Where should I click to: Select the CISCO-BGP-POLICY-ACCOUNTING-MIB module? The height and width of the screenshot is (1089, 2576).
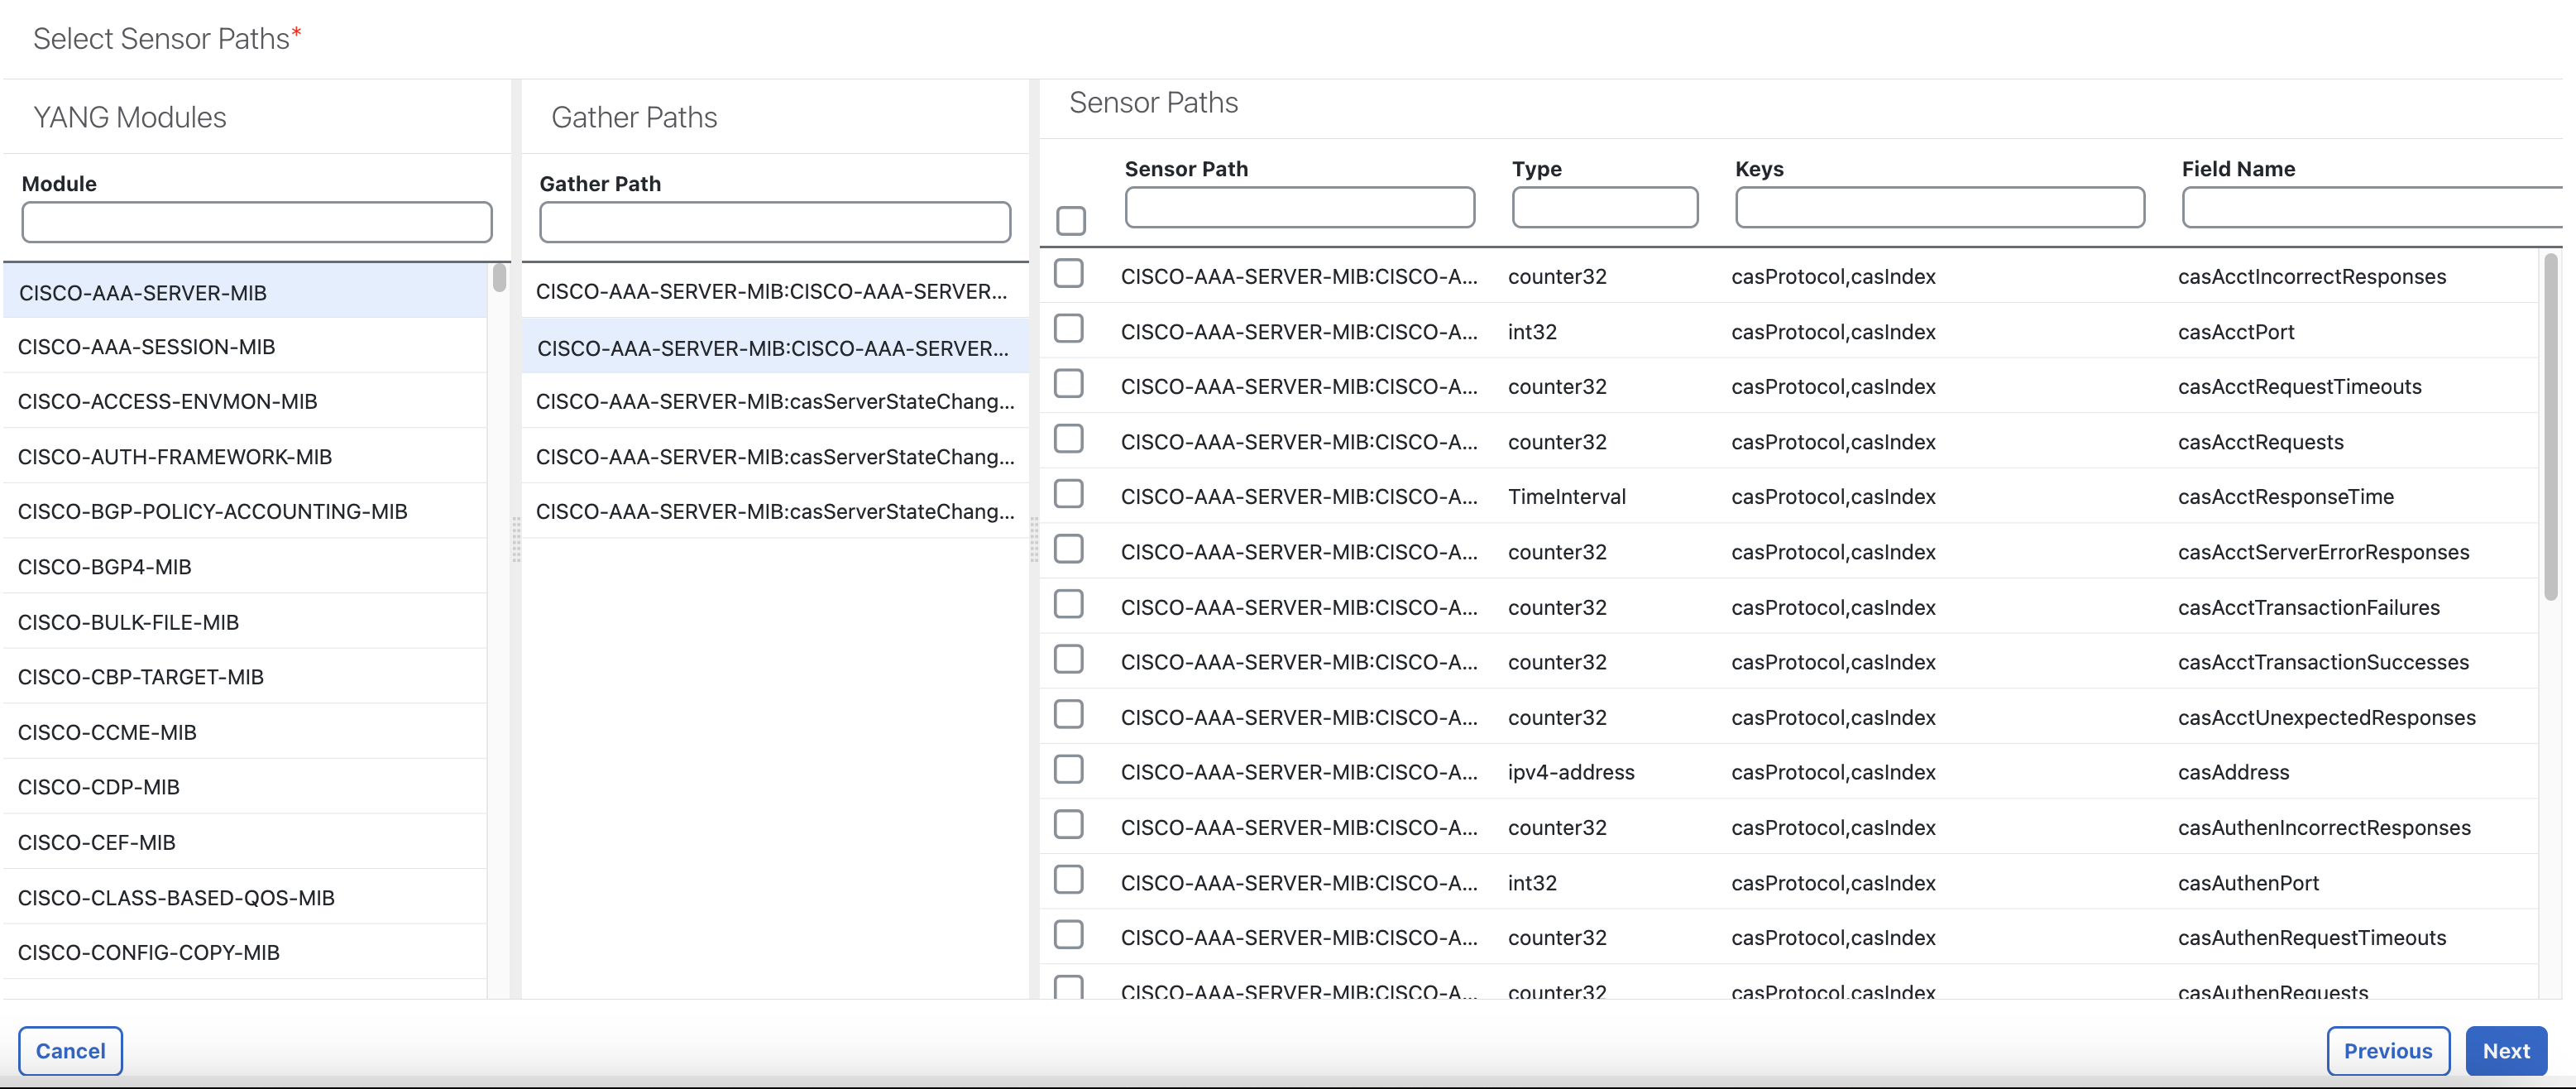coord(245,512)
